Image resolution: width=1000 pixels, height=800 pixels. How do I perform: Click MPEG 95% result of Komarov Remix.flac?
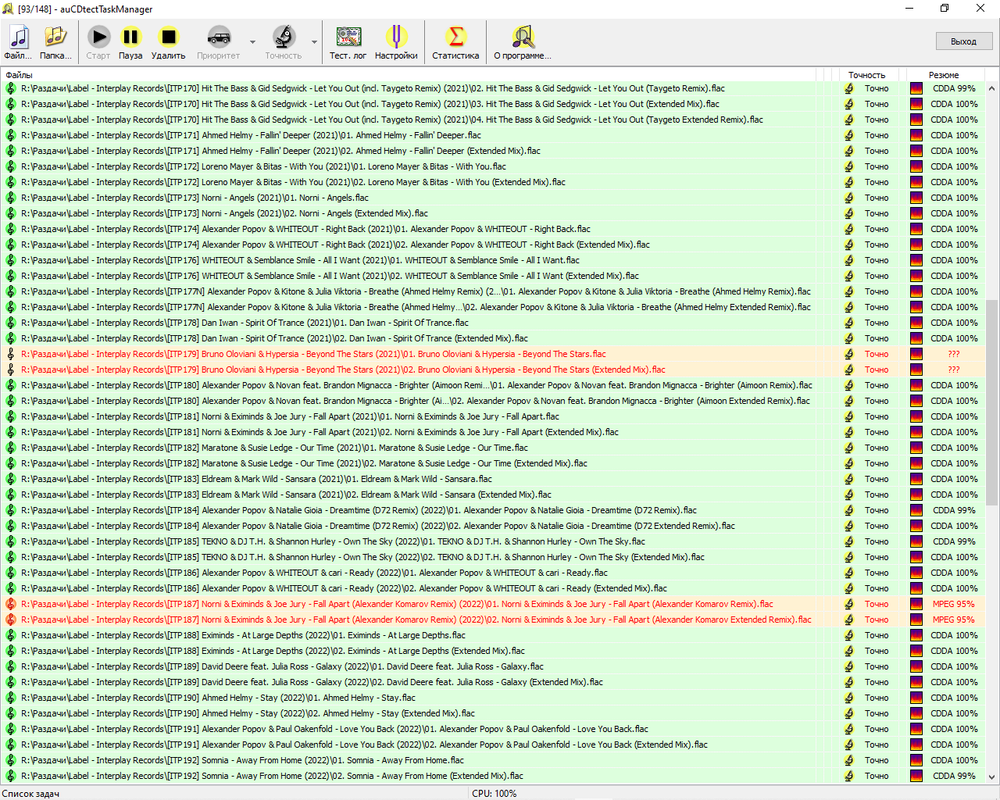(x=953, y=604)
